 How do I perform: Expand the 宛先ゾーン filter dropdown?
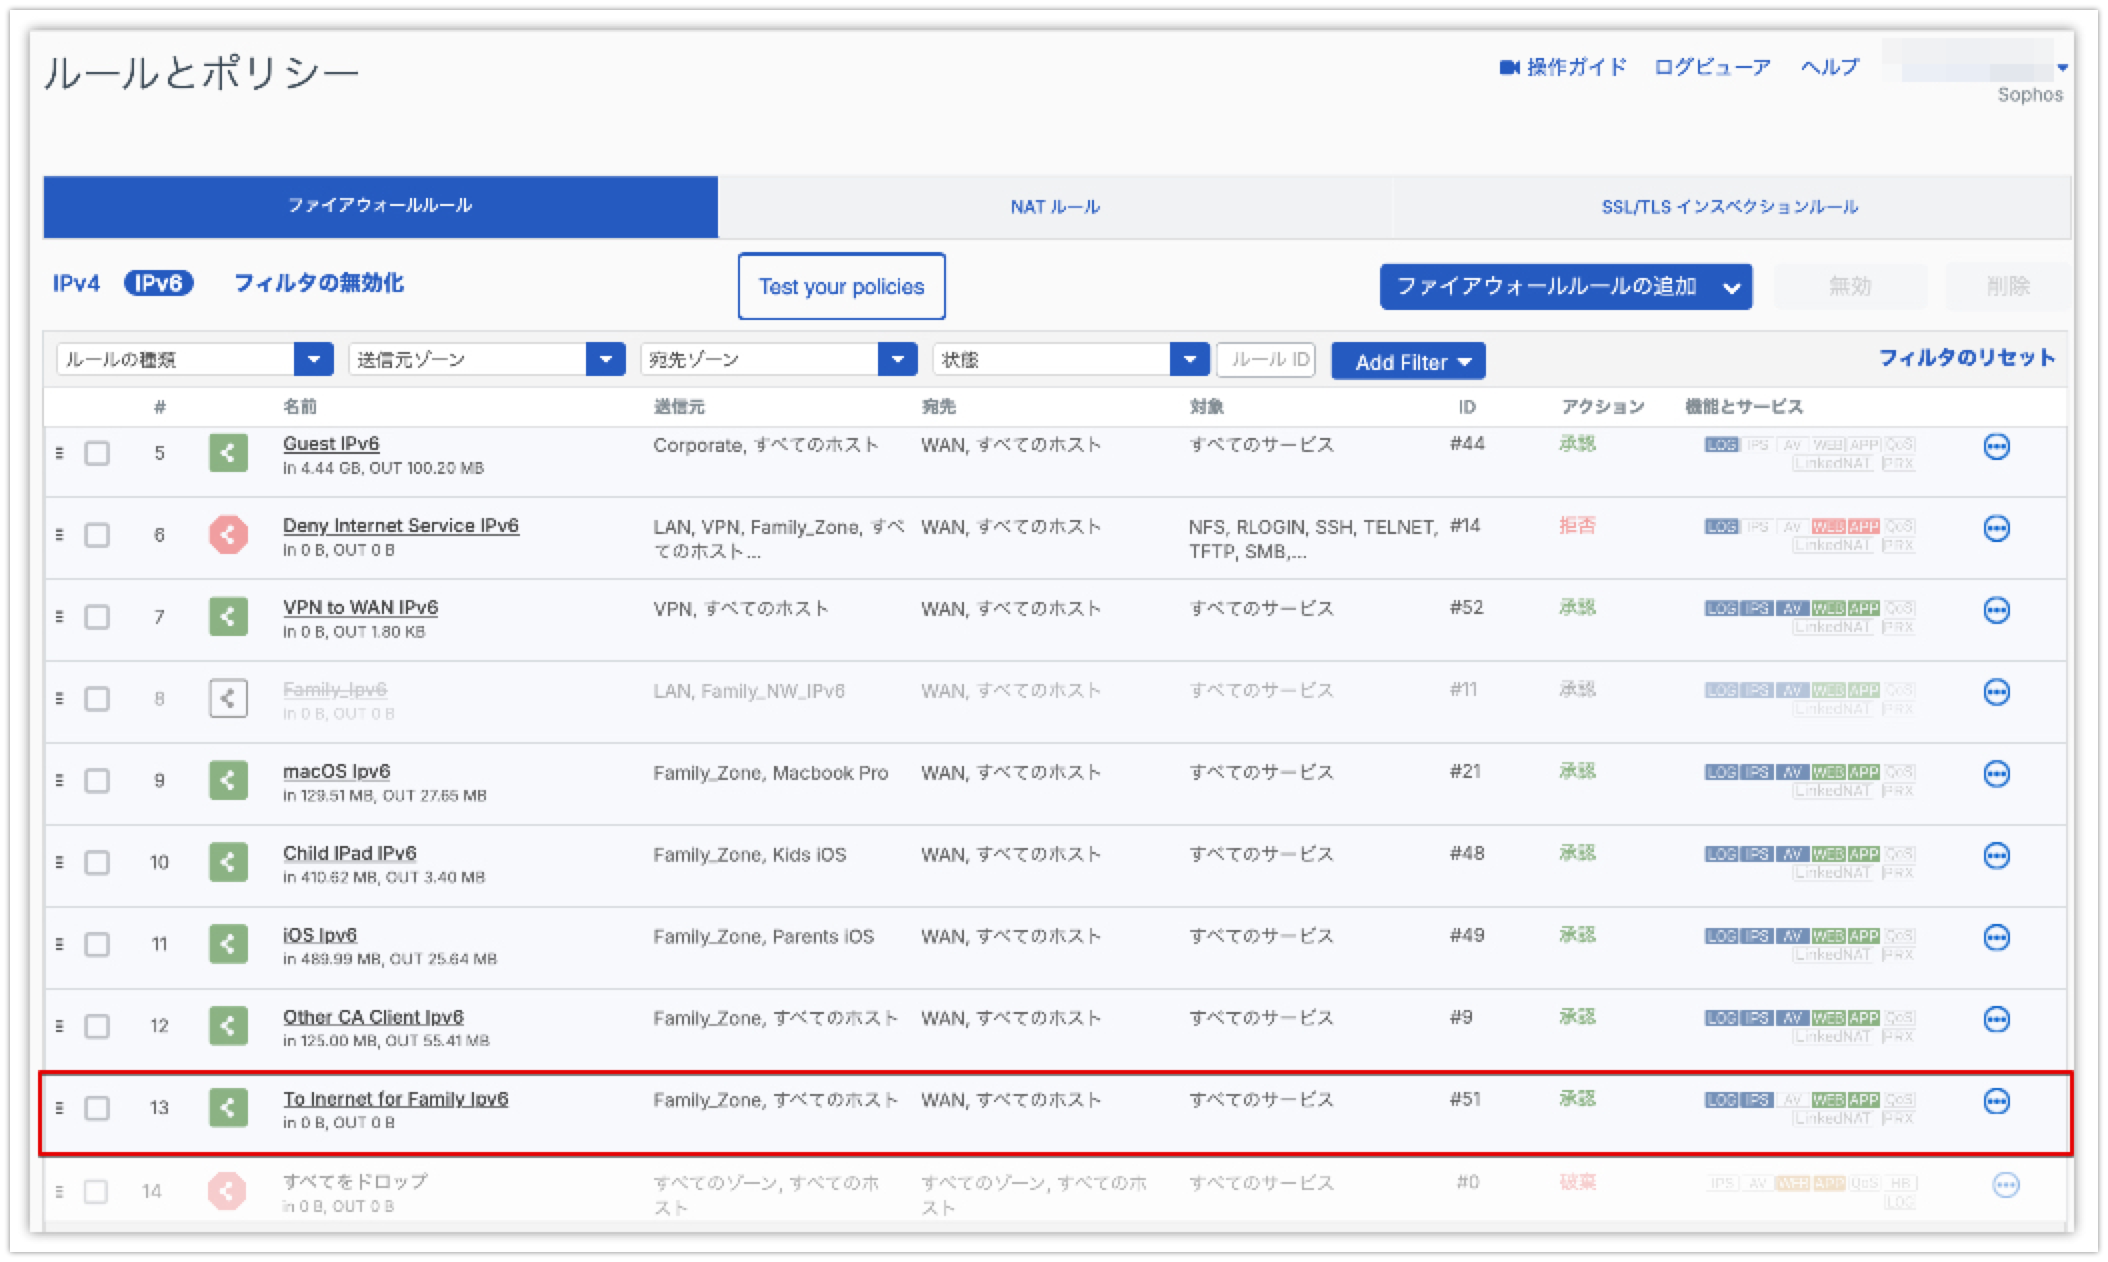(x=898, y=359)
